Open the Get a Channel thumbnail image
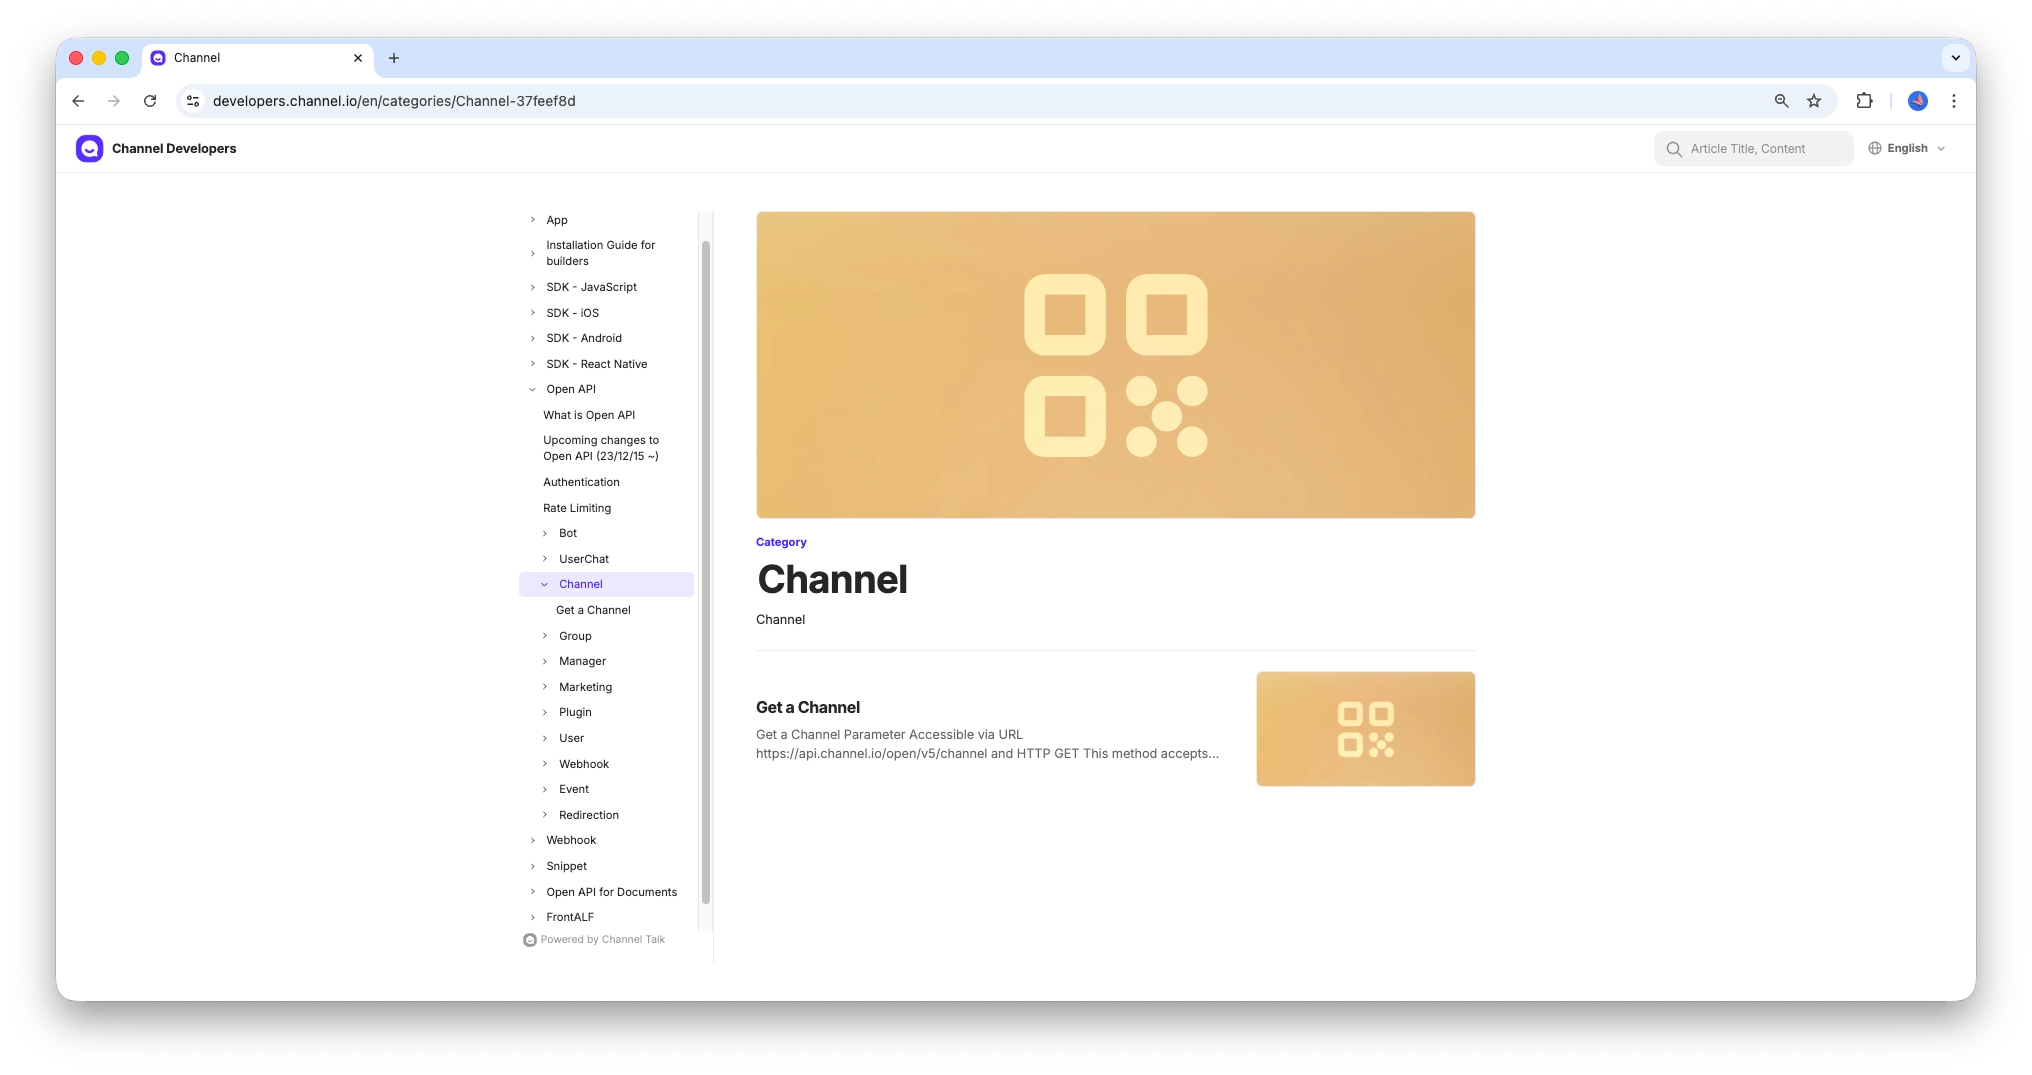This screenshot has height=1075, width=2032. pos(1365,729)
